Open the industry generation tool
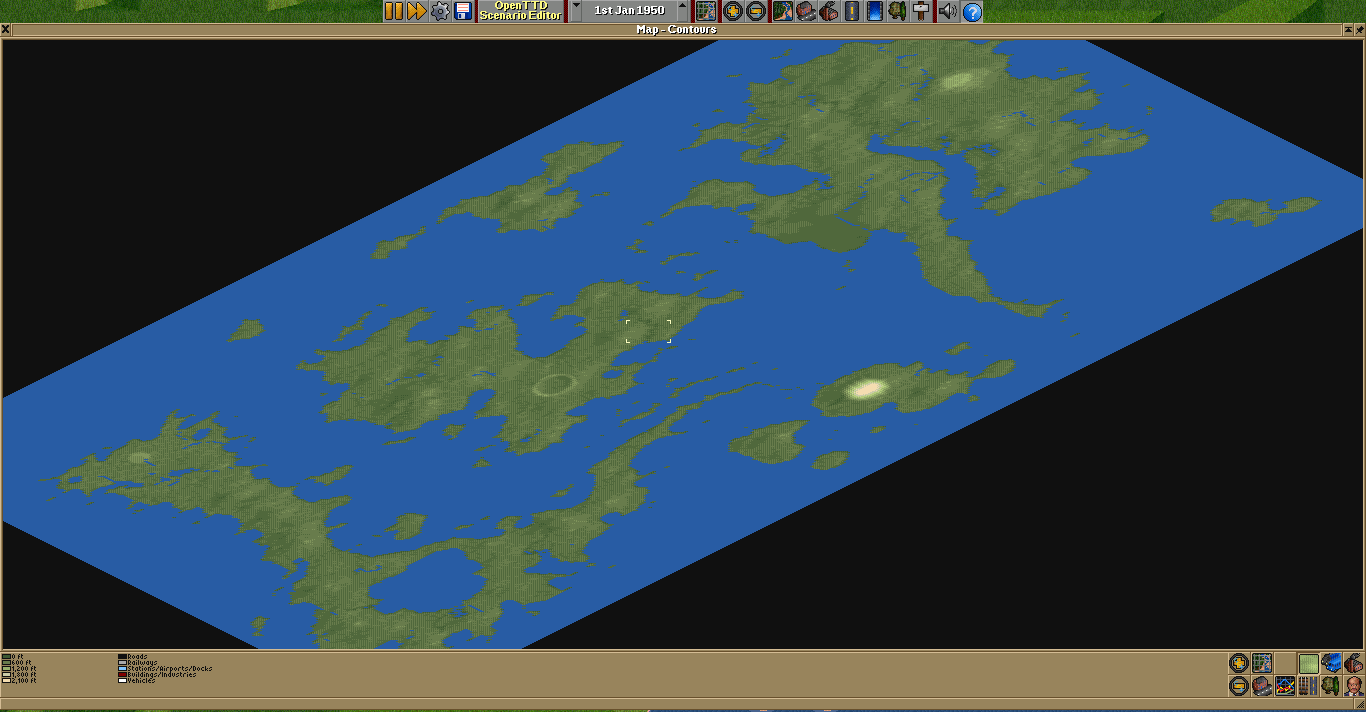This screenshot has width=1366, height=712. click(x=828, y=11)
